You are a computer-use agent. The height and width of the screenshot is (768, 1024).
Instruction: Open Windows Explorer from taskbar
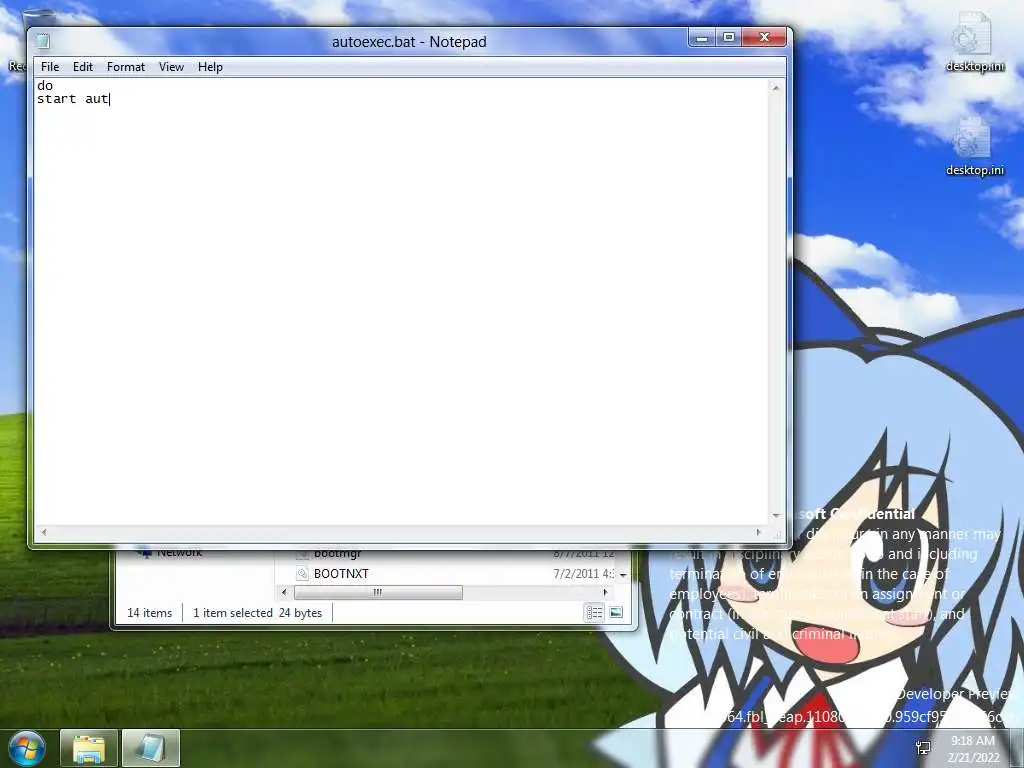click(89, 748)
